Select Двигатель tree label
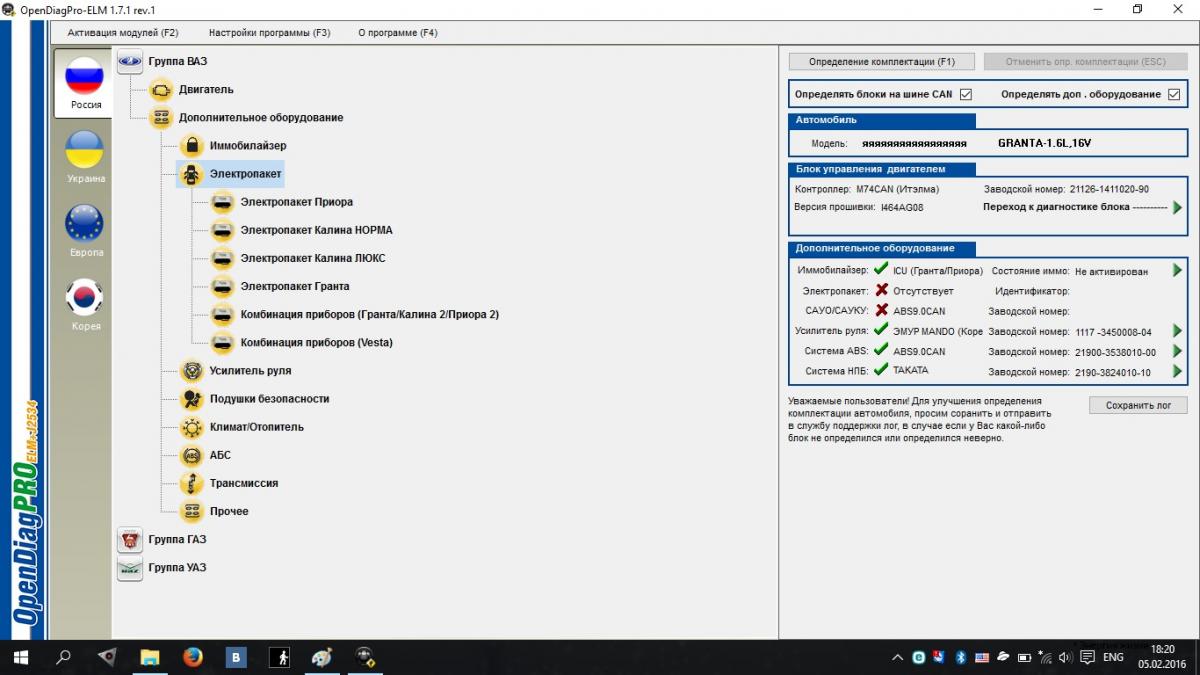1200x675 pixels. 206,89
